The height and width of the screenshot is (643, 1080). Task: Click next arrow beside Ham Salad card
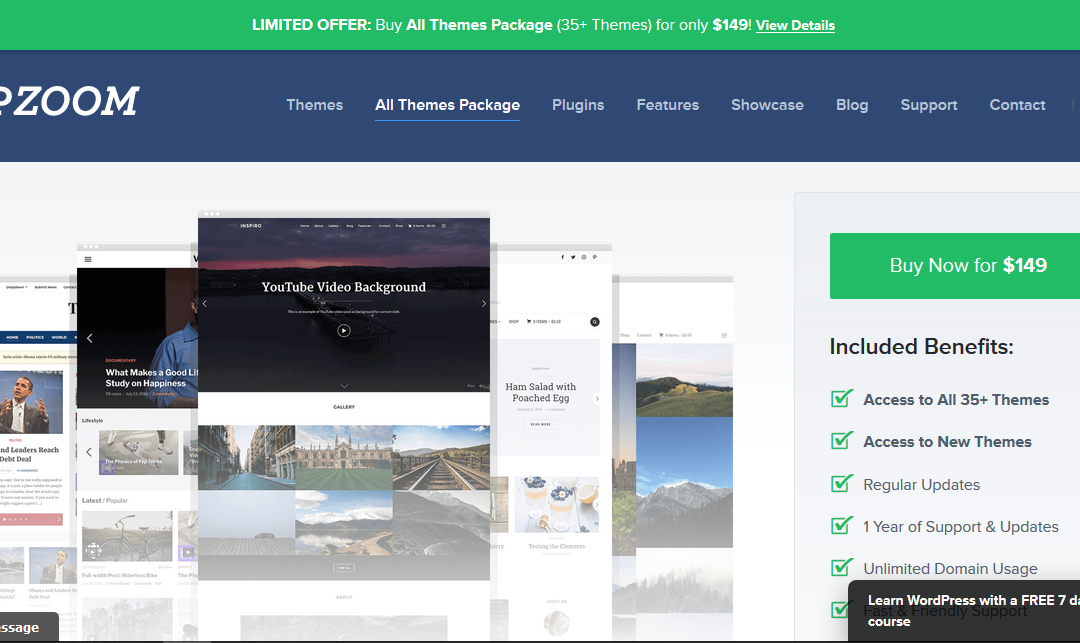[597, 399]
